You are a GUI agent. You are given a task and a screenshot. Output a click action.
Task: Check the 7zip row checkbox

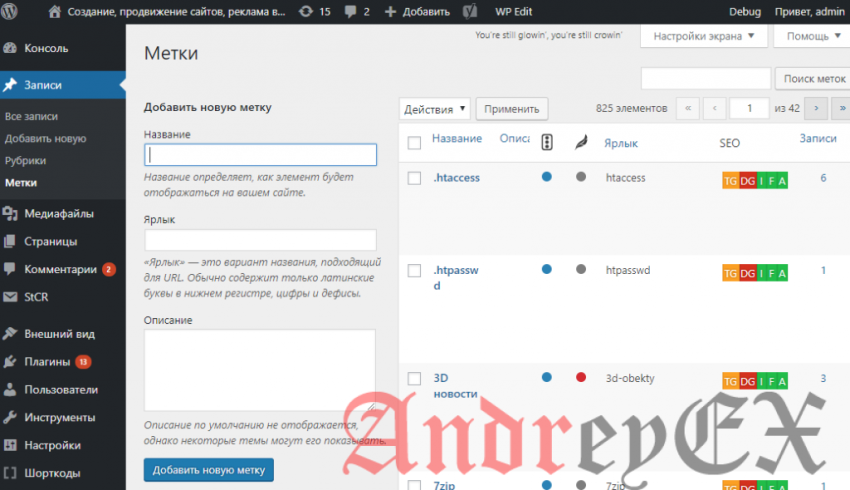tap(414, 485)
